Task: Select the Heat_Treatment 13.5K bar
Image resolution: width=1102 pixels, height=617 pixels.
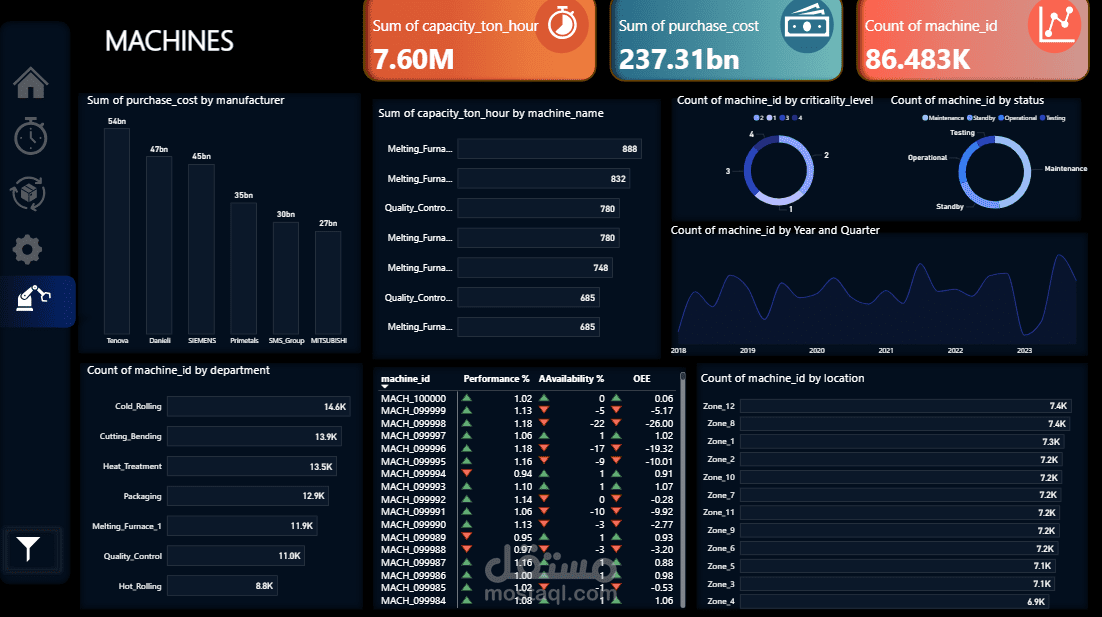Action: click(252, 467)
